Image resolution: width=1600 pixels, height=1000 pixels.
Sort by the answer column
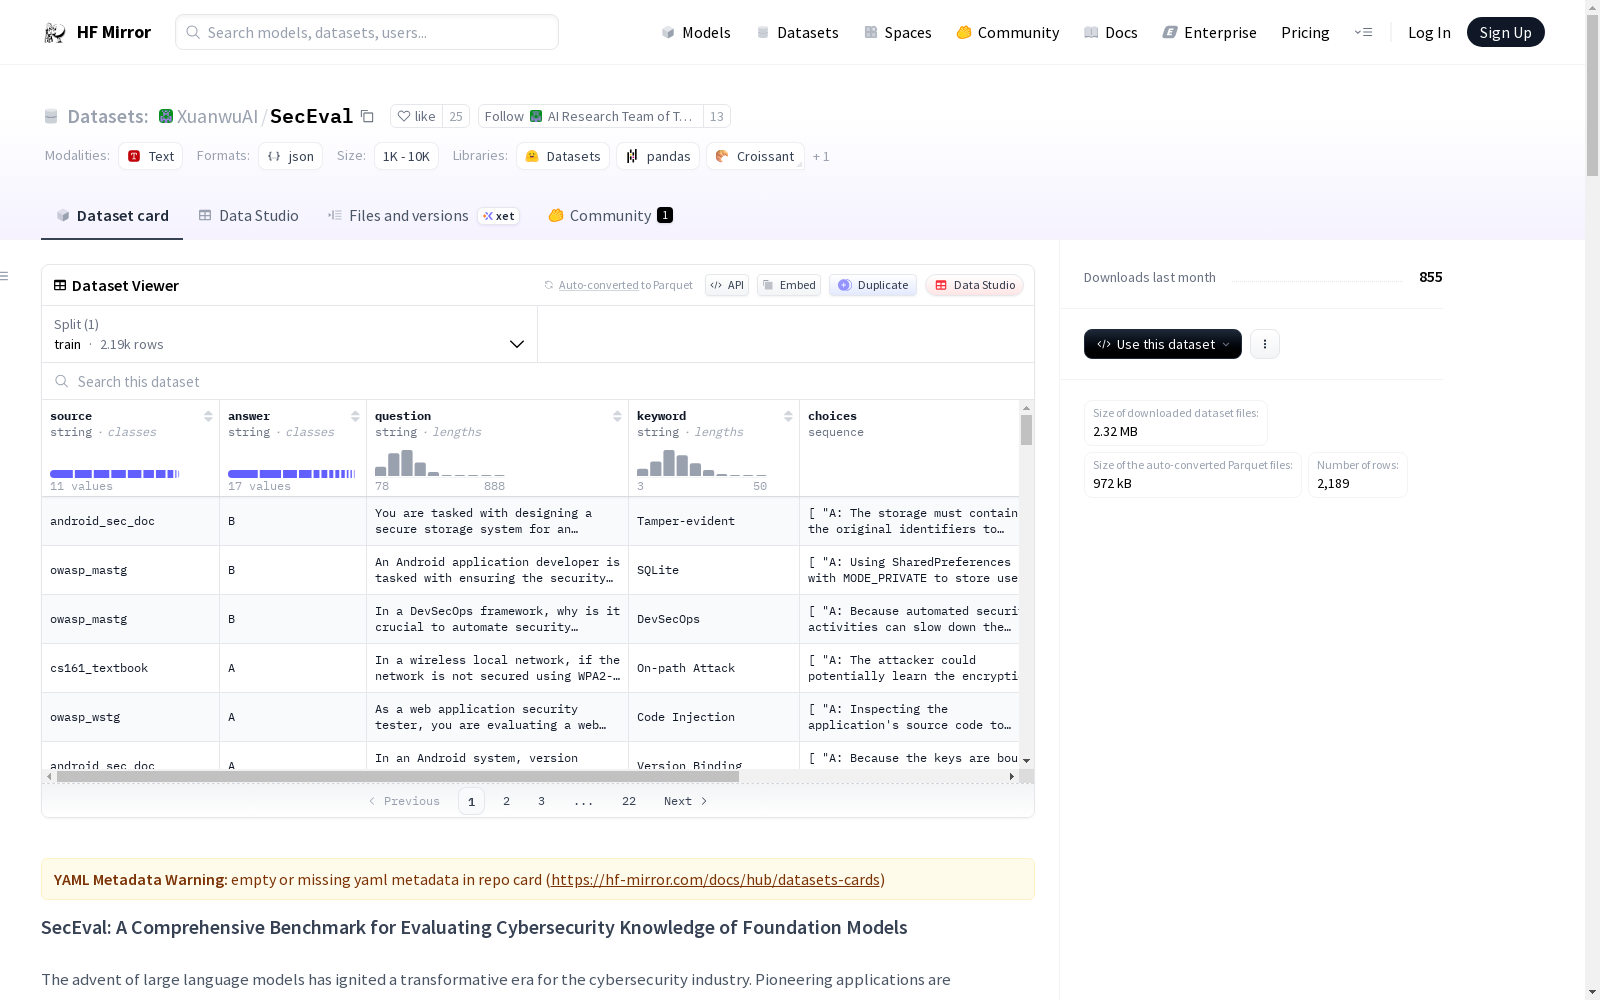[x=355, y=416]
